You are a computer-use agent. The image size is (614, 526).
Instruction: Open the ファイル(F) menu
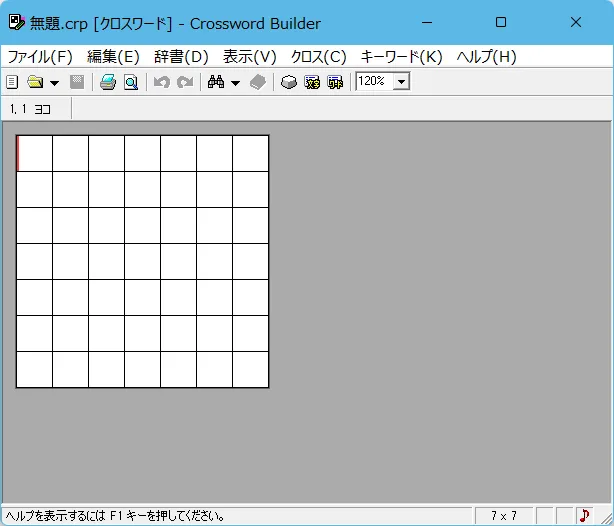[40, 57]
